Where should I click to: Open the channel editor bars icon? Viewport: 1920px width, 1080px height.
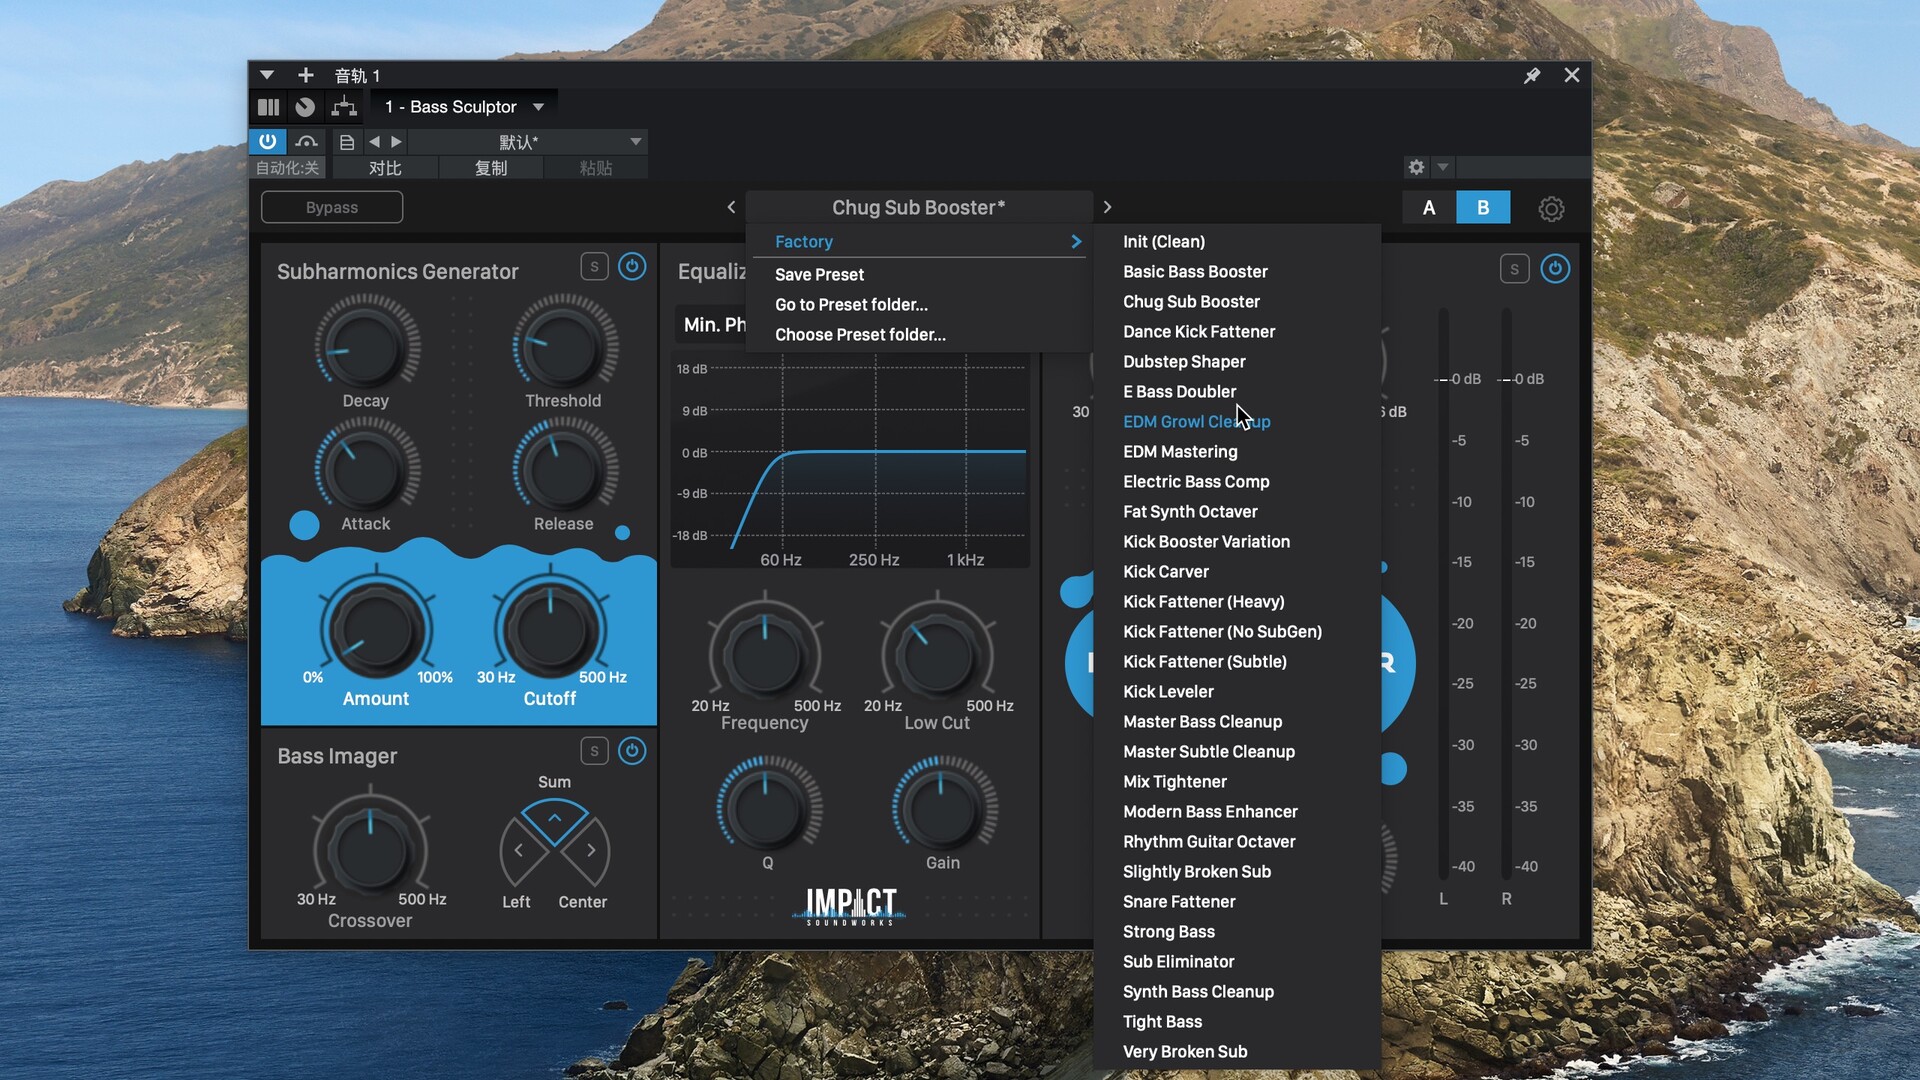(268, 107)
